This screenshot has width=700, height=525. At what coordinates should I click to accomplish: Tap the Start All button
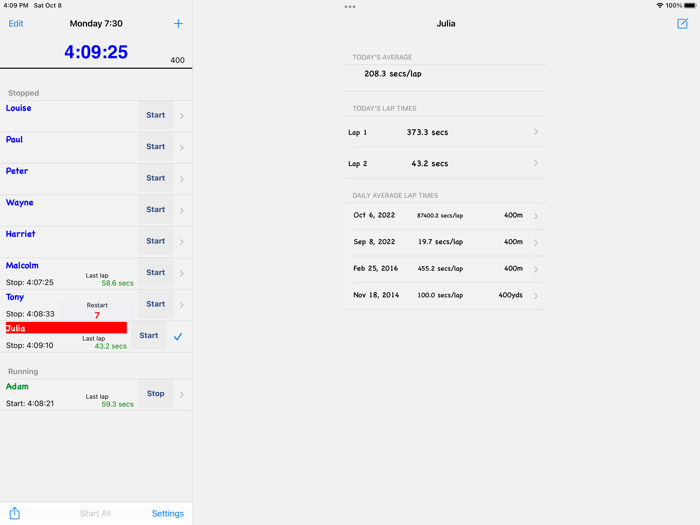coord(96,513)
